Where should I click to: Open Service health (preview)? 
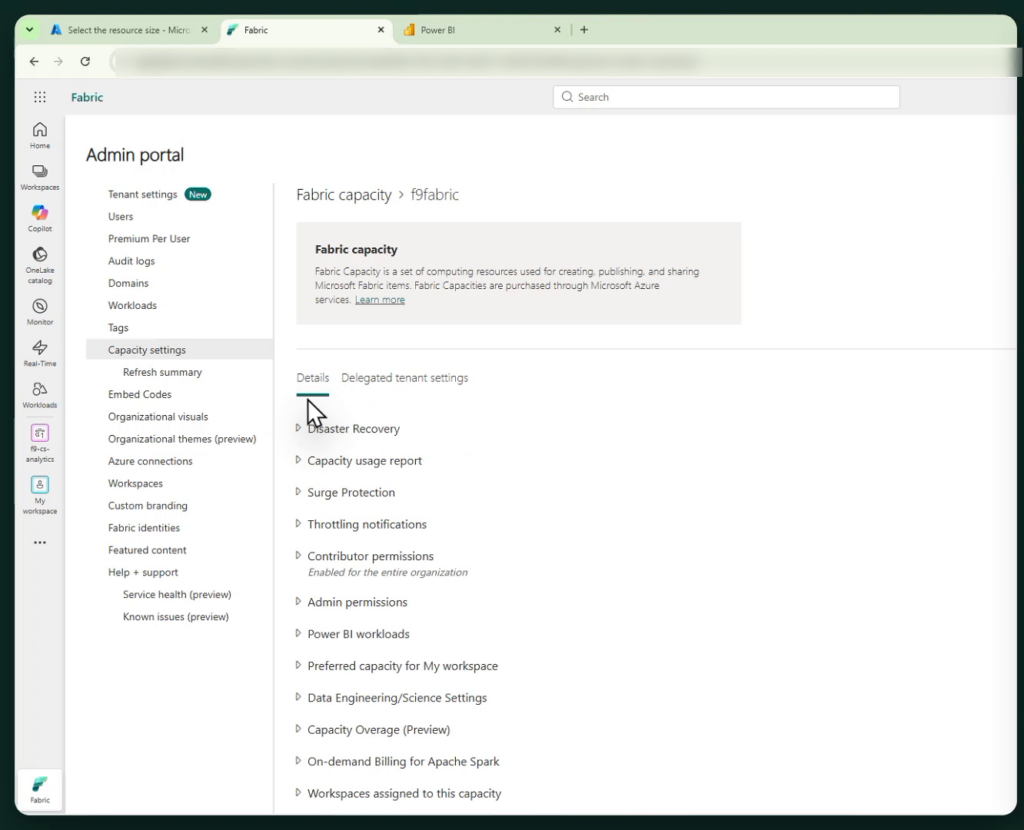177,594
